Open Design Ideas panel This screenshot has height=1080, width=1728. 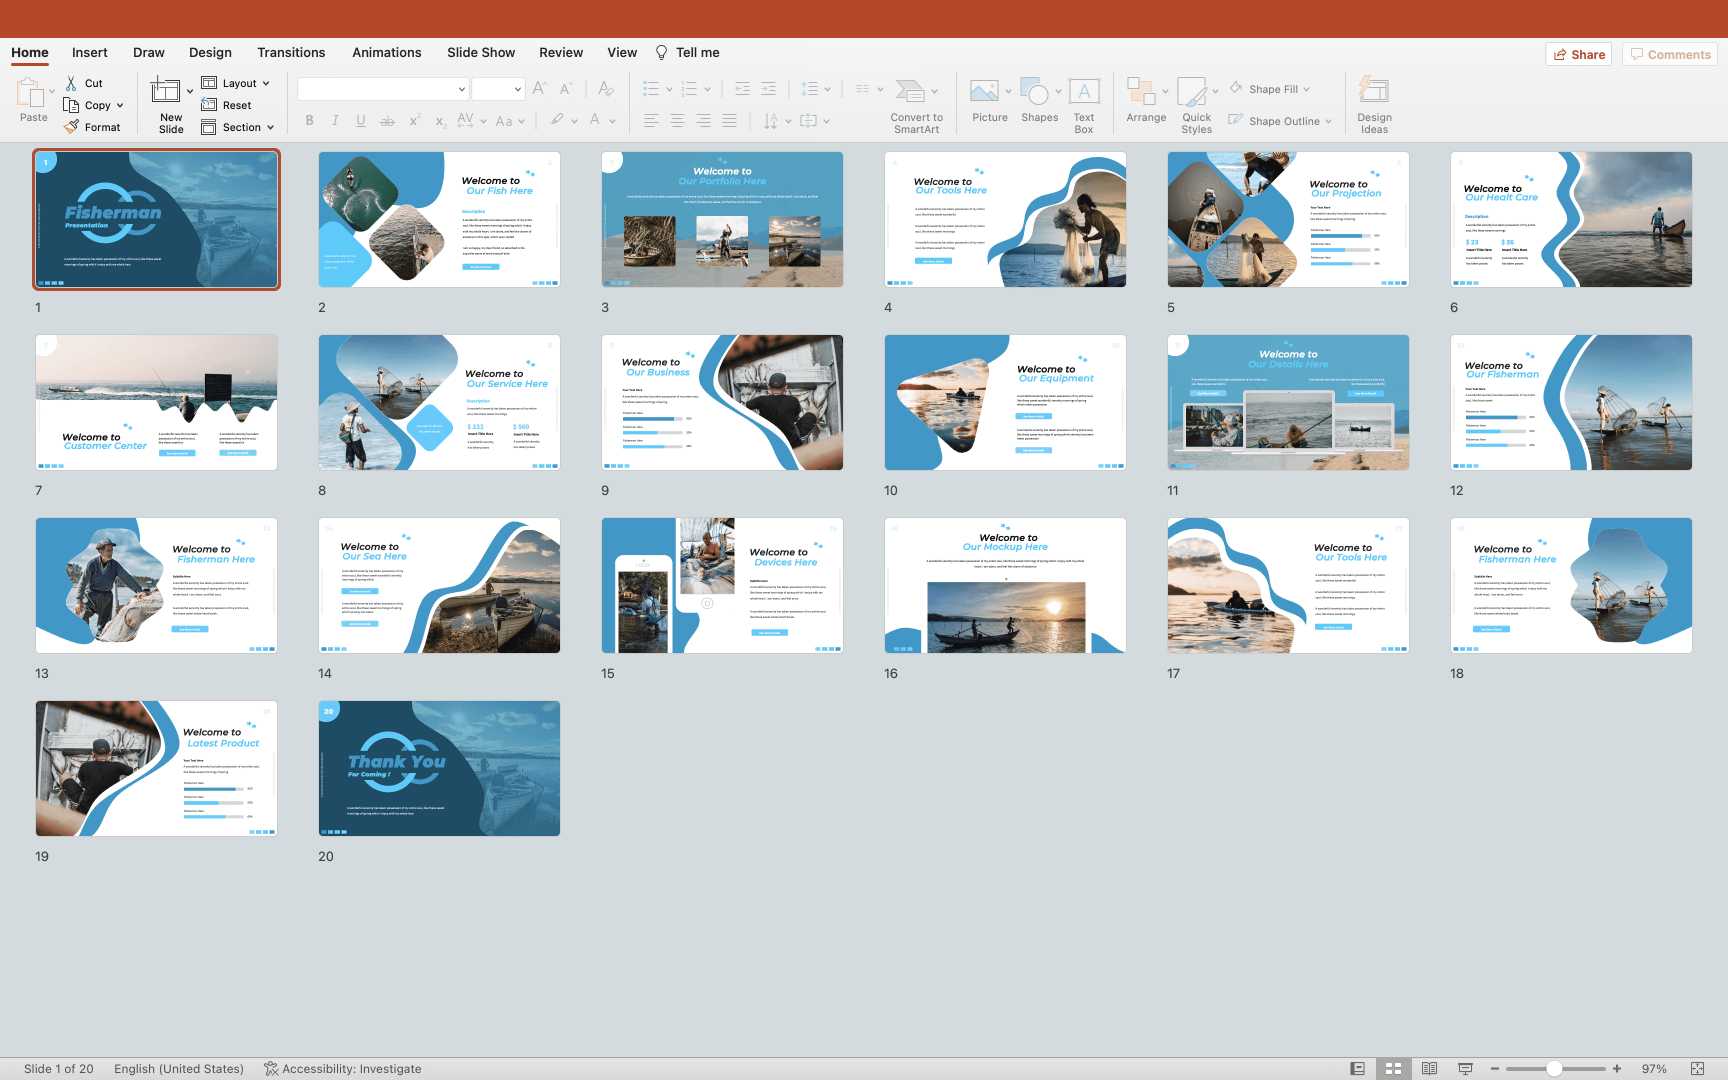click(1374, 92)
